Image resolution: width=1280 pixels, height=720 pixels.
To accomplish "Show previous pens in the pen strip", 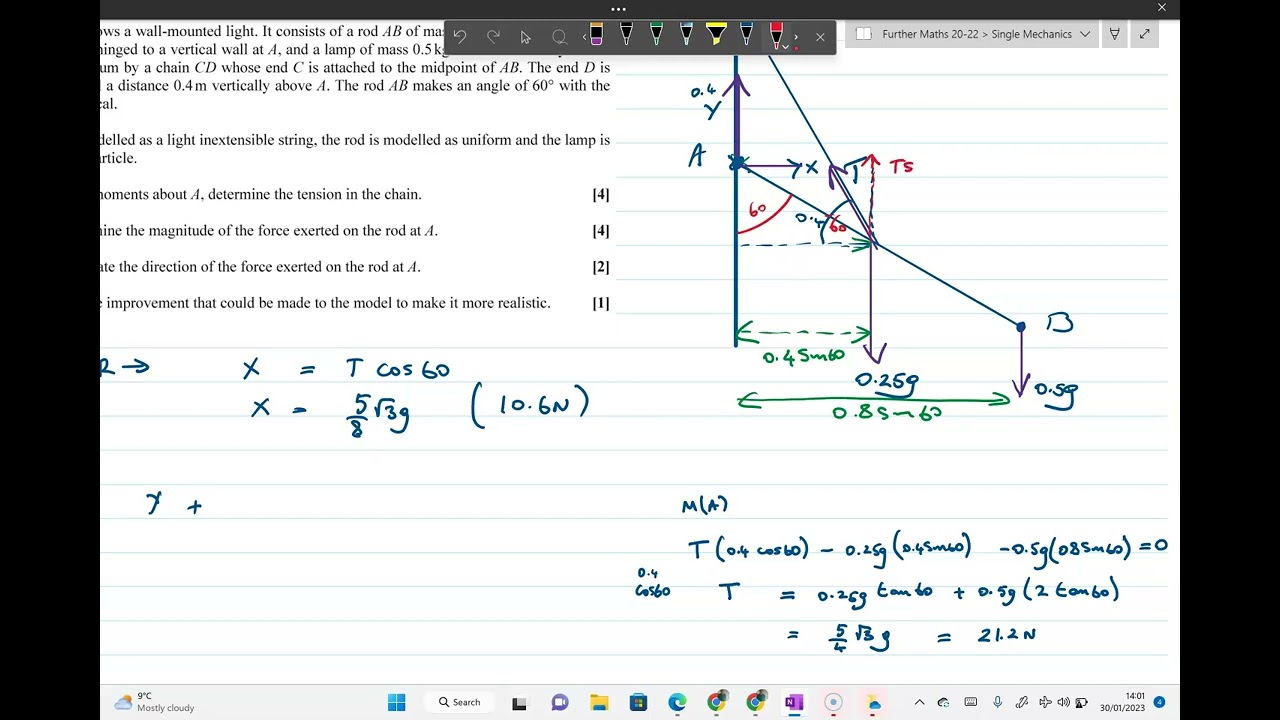I will [584, 37].
